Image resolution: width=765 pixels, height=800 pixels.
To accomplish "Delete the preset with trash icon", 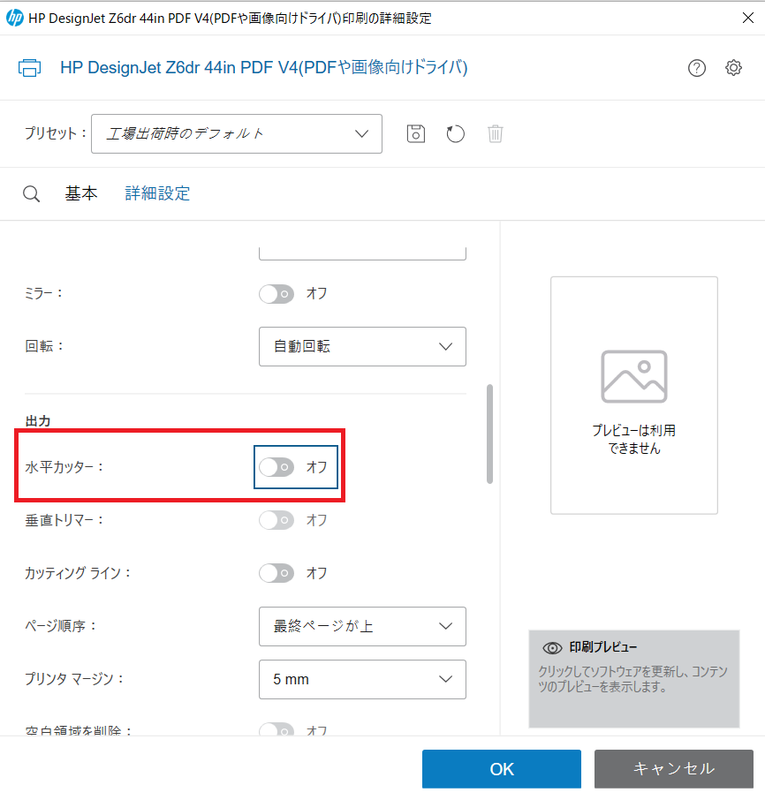I will (495, 134).
